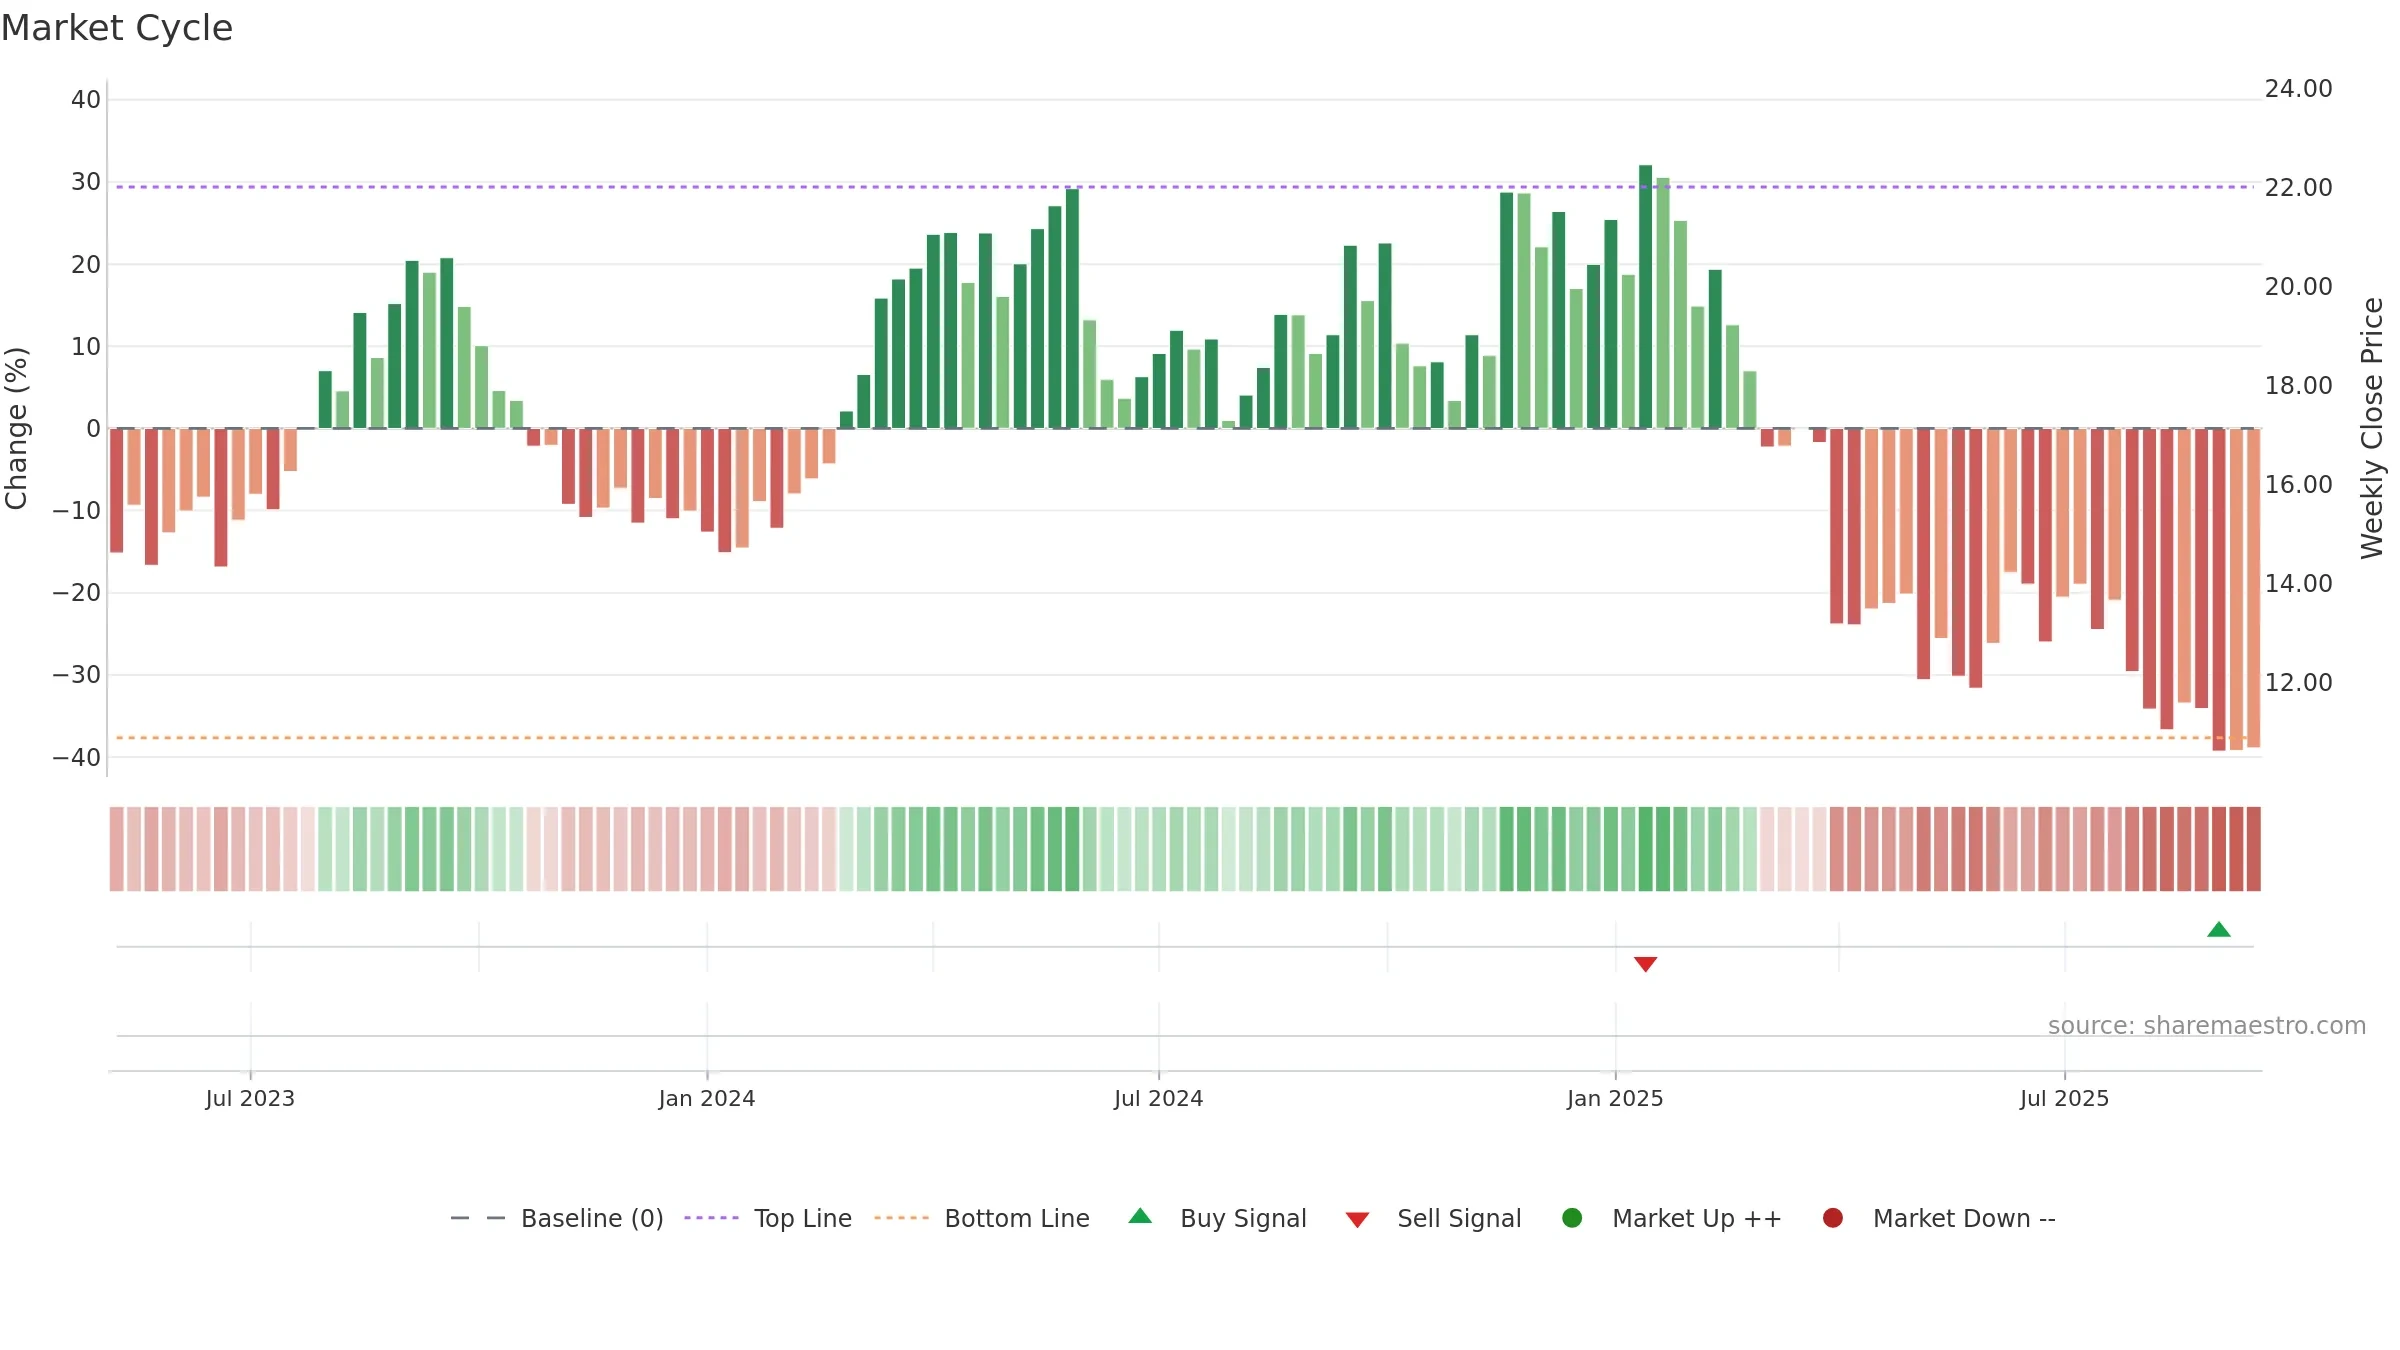Screen dimensions: 2400x1350
Task: Click the Jan 2024 x-axis label
Action: tap(707, 1098)
